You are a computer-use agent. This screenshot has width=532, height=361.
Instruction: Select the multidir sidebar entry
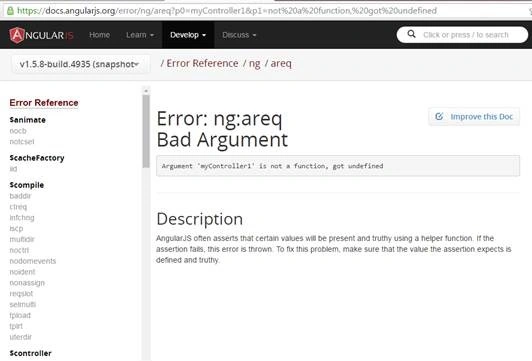click(22, 240)
